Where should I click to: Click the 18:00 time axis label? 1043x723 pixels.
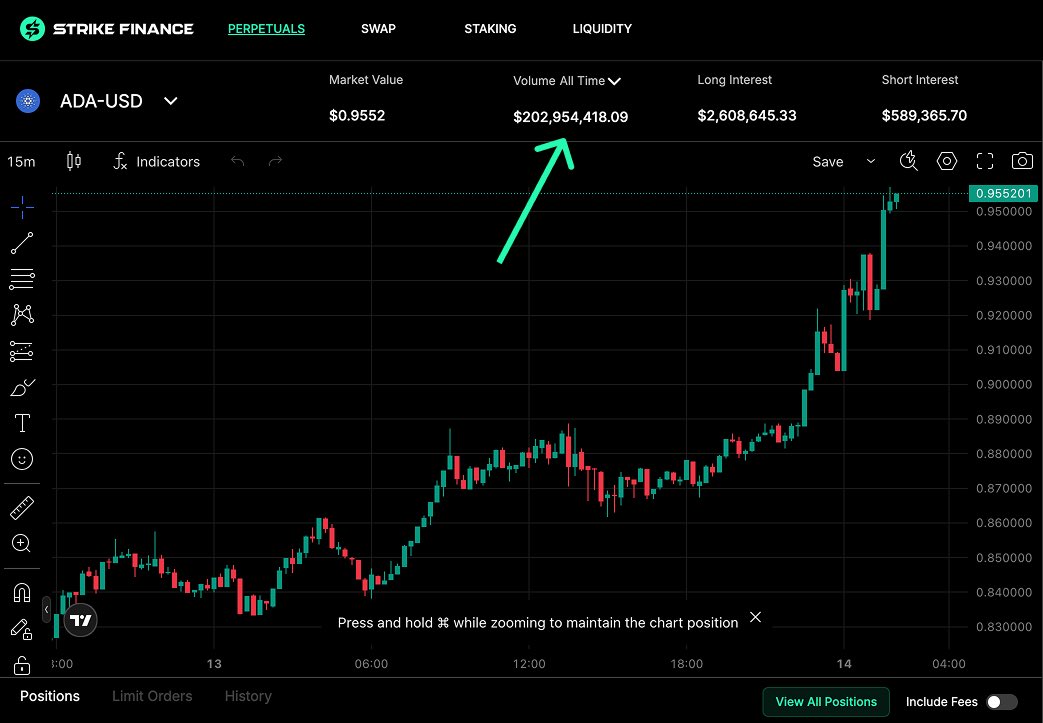pos(686,664)
